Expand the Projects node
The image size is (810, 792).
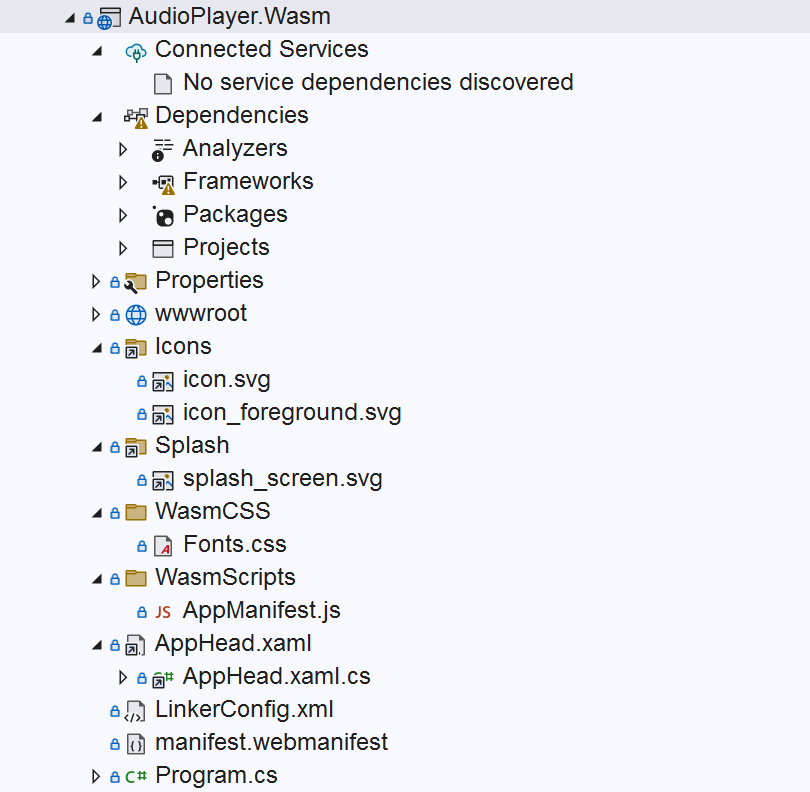[x=122, y=247]
